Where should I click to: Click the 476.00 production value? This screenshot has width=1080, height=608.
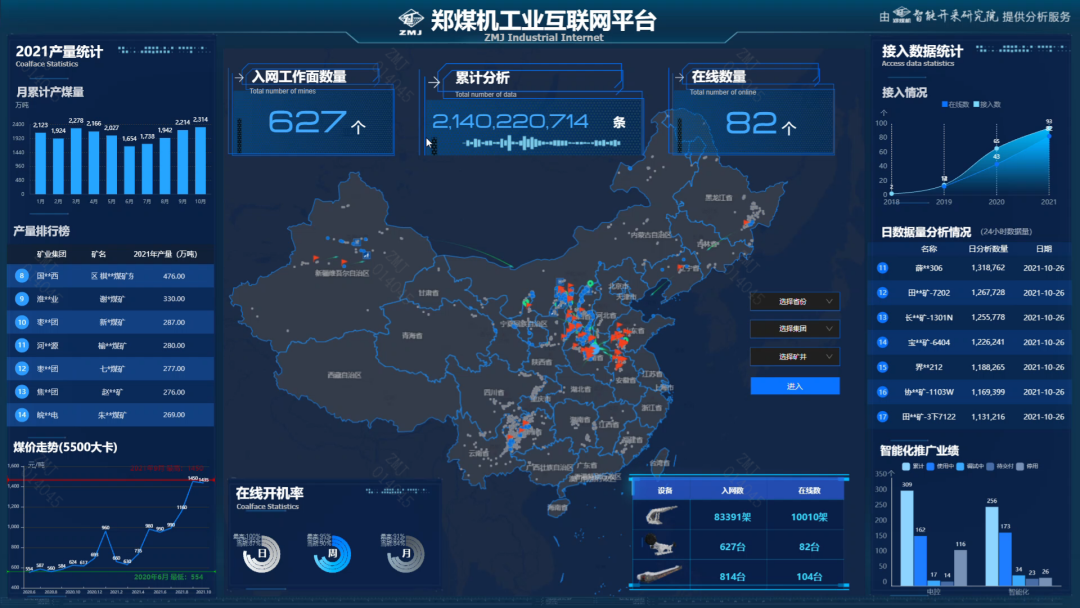[174, 276]
